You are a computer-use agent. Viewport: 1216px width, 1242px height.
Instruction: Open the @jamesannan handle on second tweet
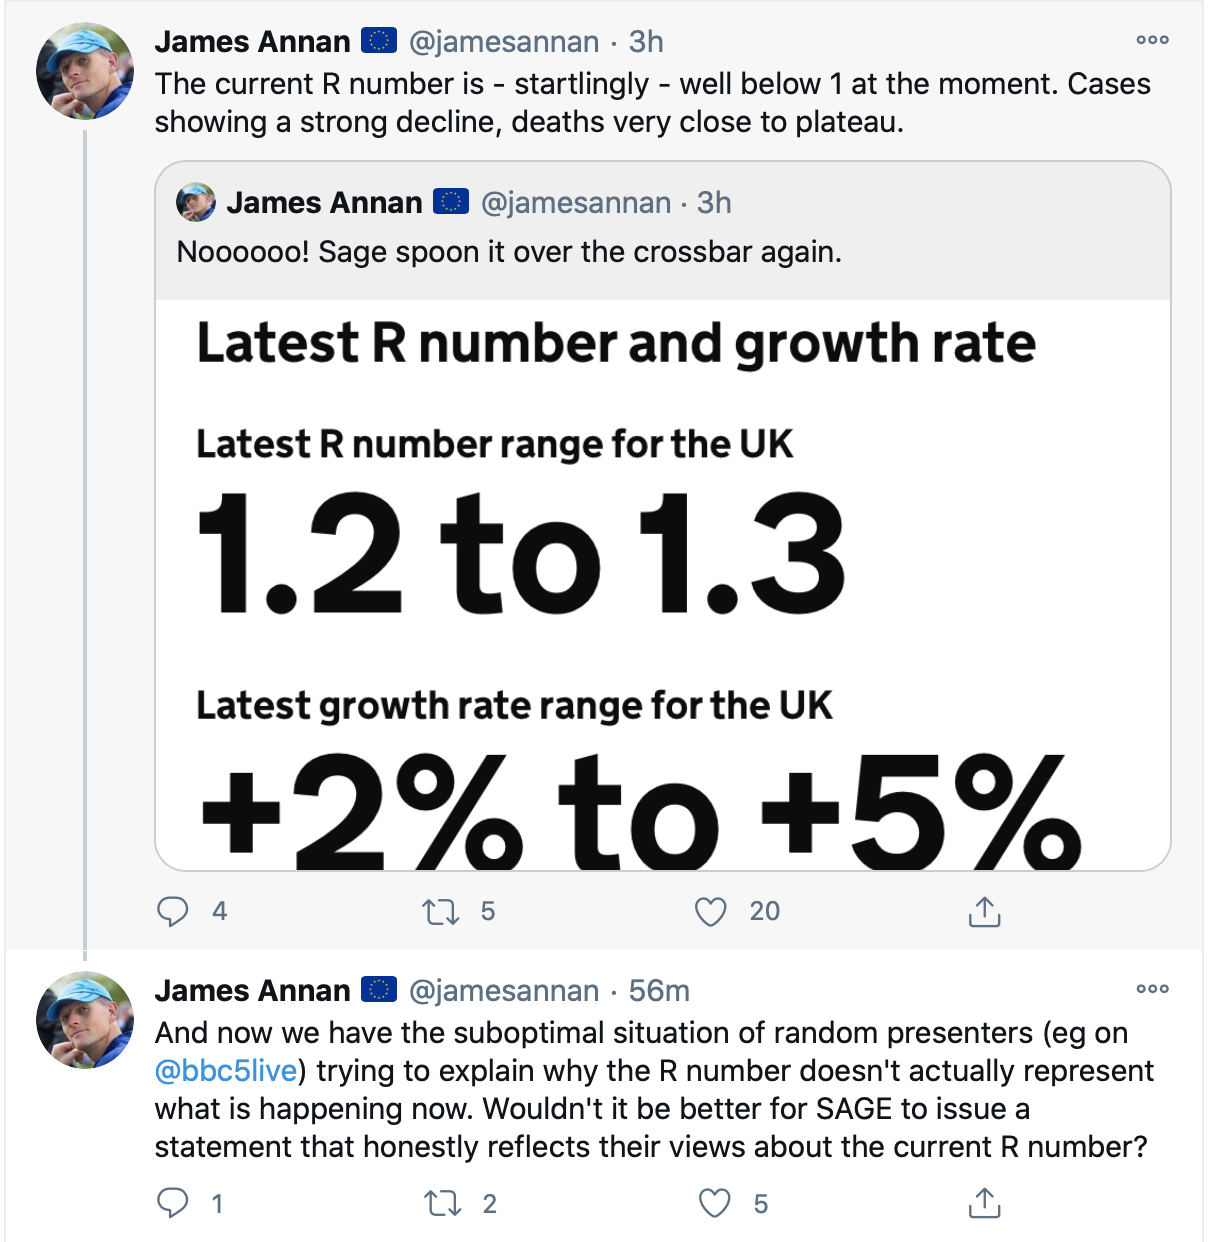click(504, 990)
